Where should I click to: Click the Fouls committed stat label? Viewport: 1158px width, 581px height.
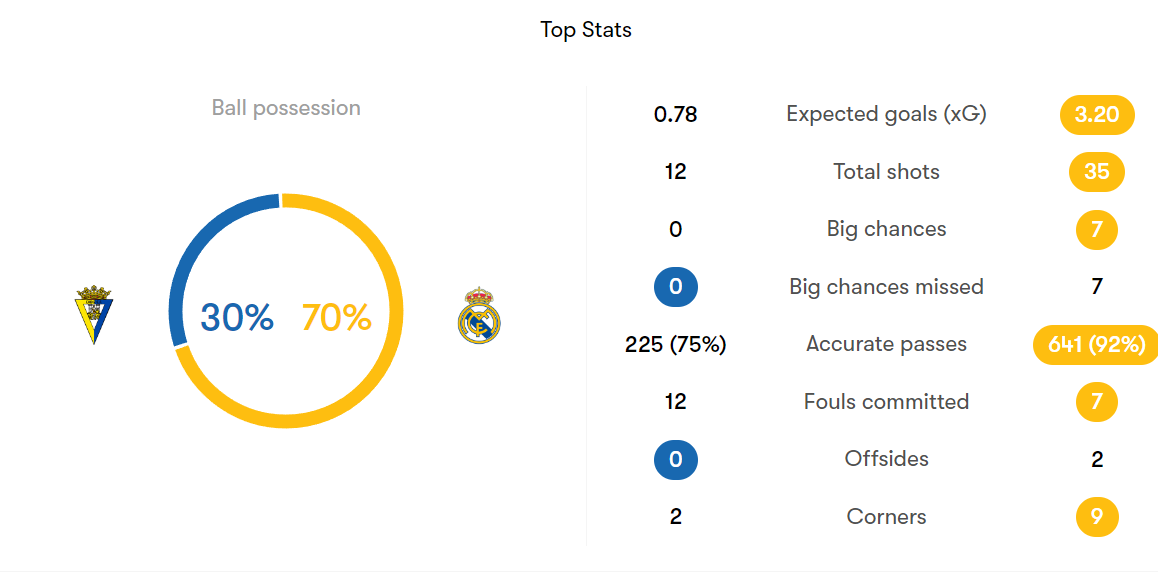[886, 402]
